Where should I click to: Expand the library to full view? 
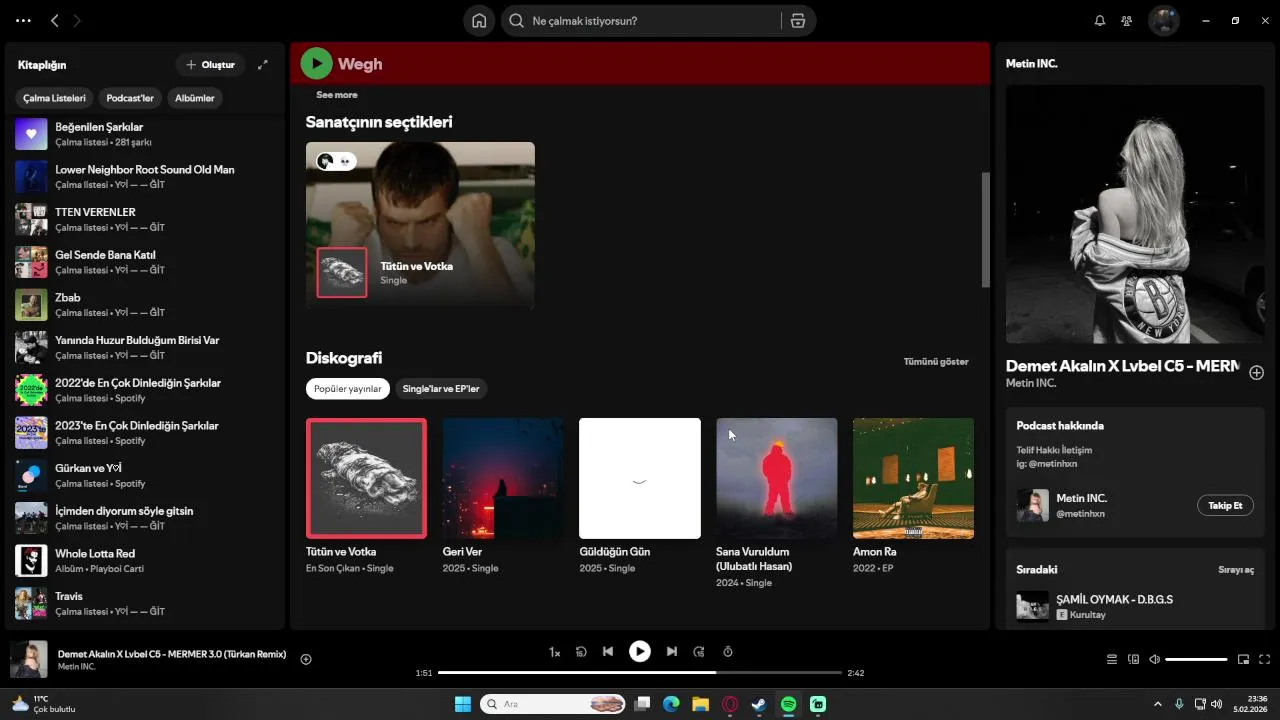(x=263, y=65)
